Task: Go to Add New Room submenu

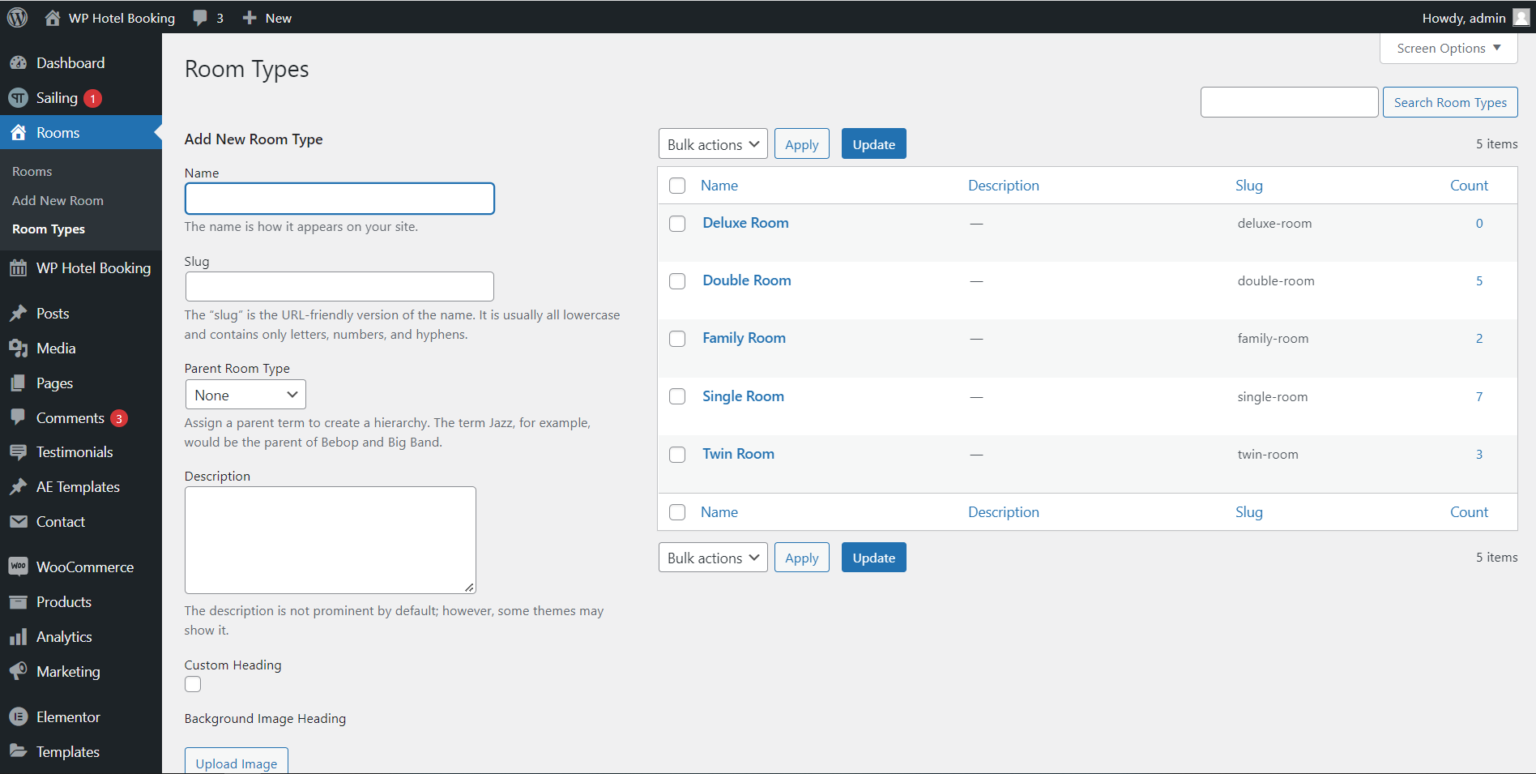Action: (x=58, y=200)
